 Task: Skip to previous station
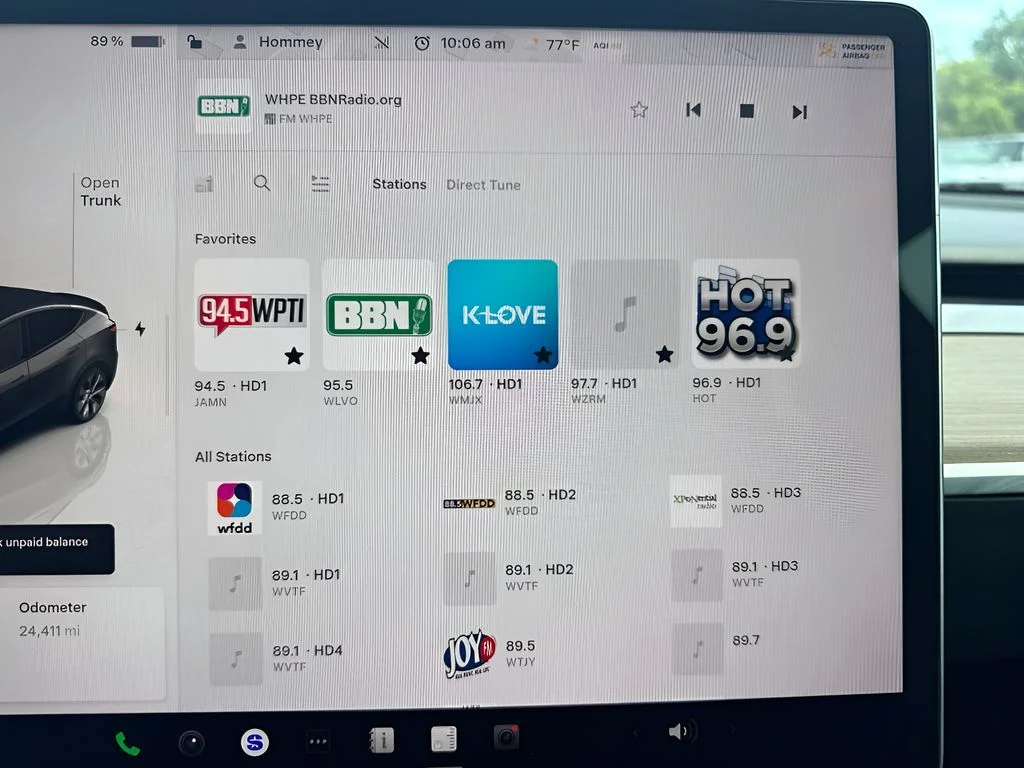click(694, 110)
